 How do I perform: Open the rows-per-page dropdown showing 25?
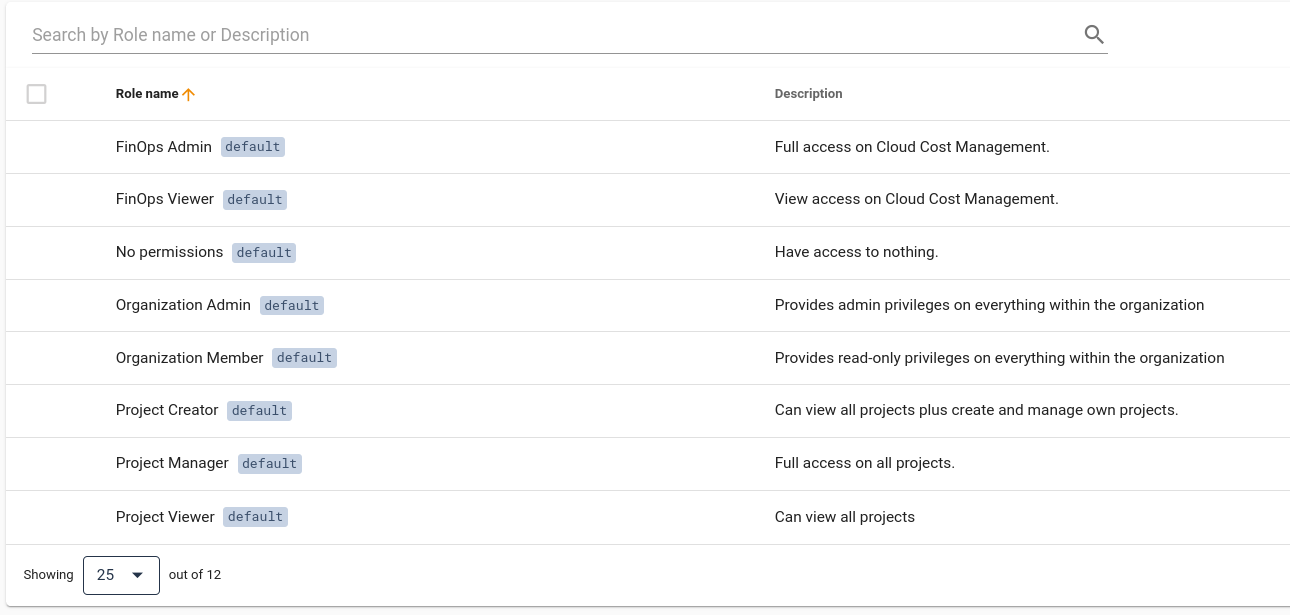[x=121, y=575]
